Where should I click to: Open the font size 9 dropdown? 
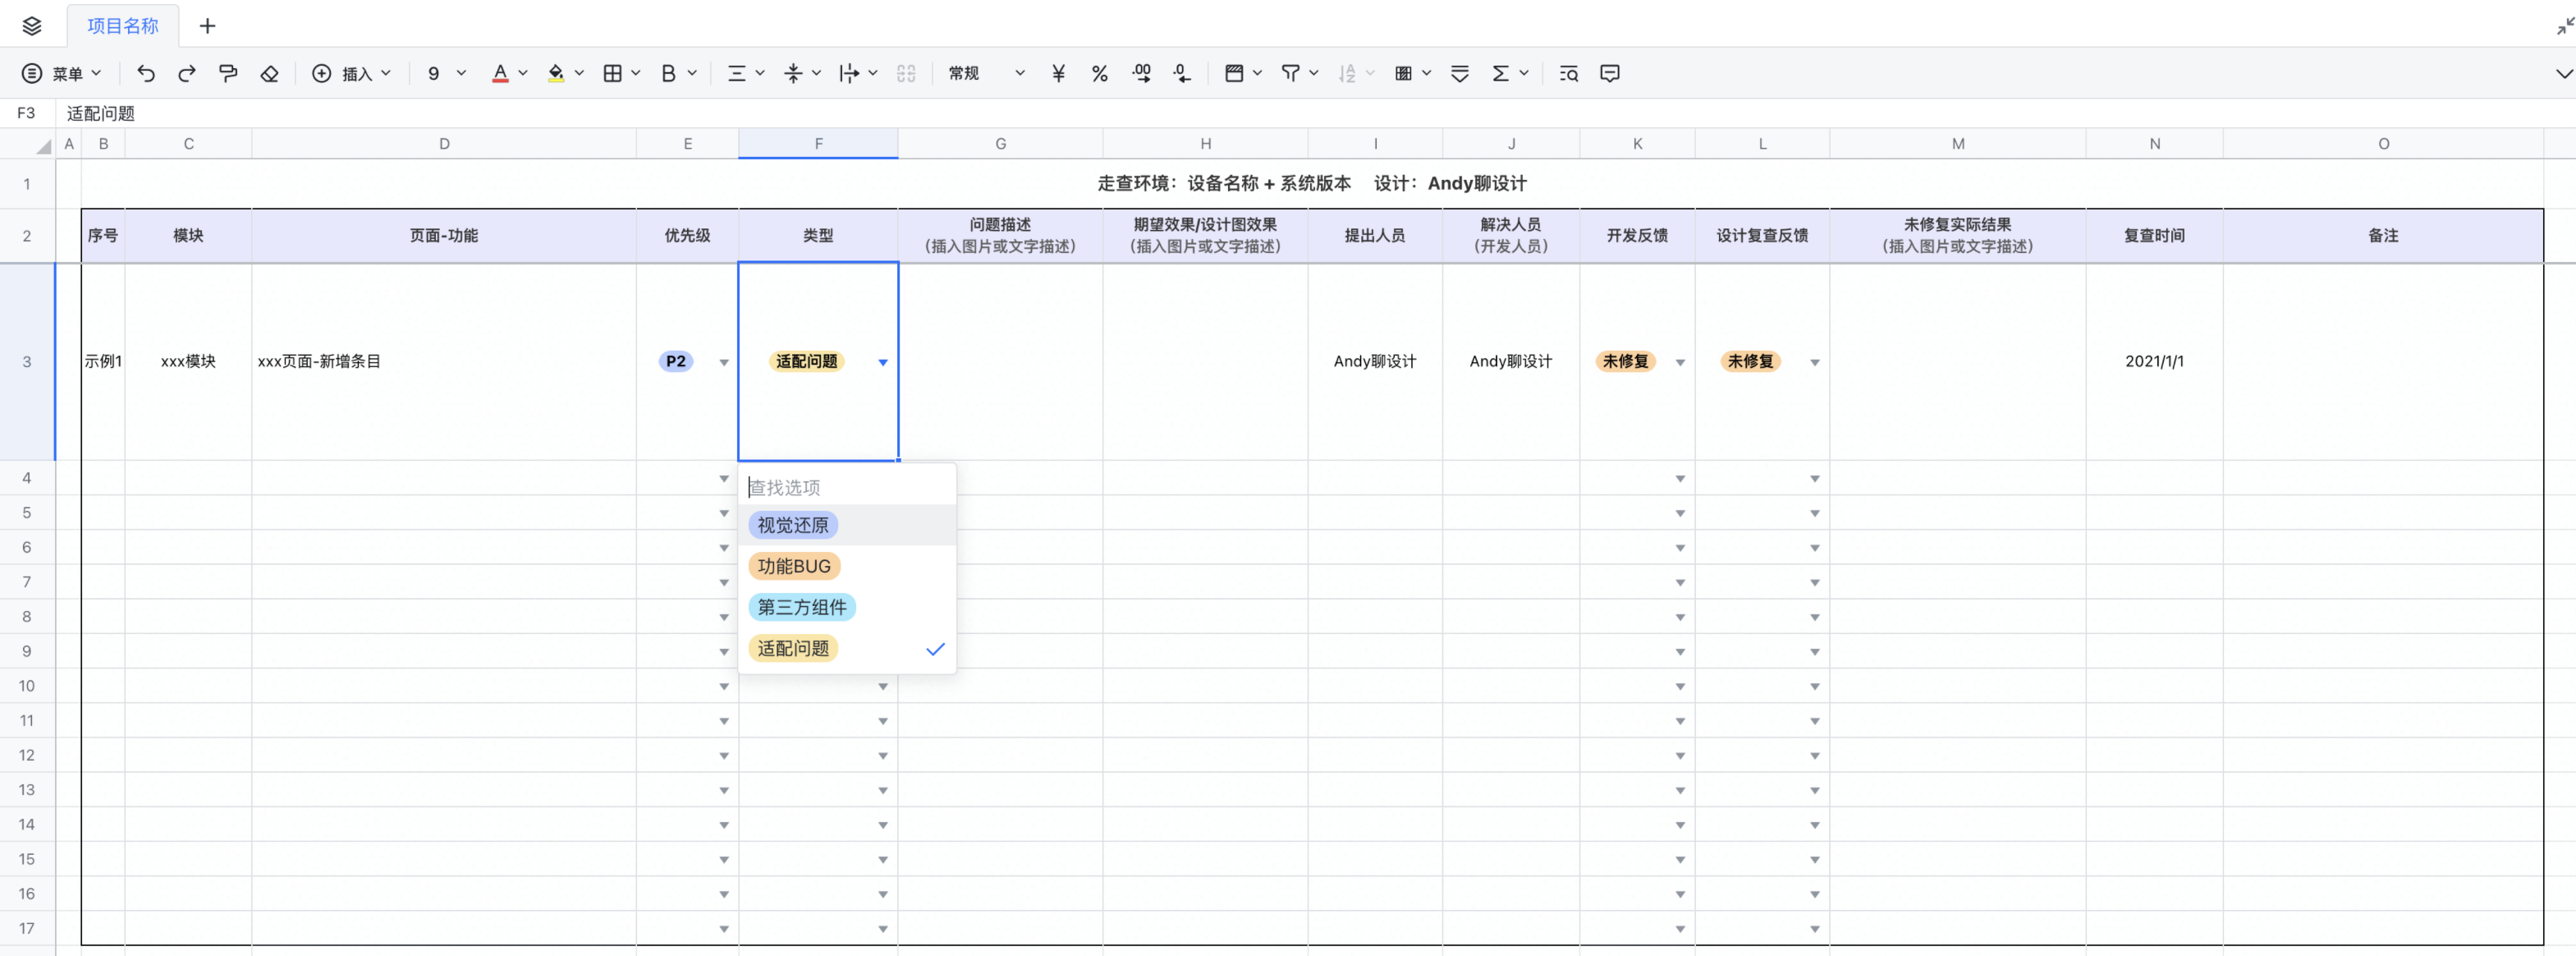pyautogui.click(x=446, y=73)
